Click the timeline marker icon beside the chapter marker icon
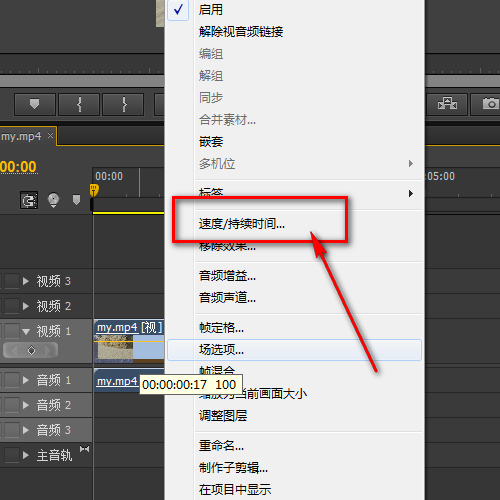Screen dimensions: 500x500 point(76,200)
